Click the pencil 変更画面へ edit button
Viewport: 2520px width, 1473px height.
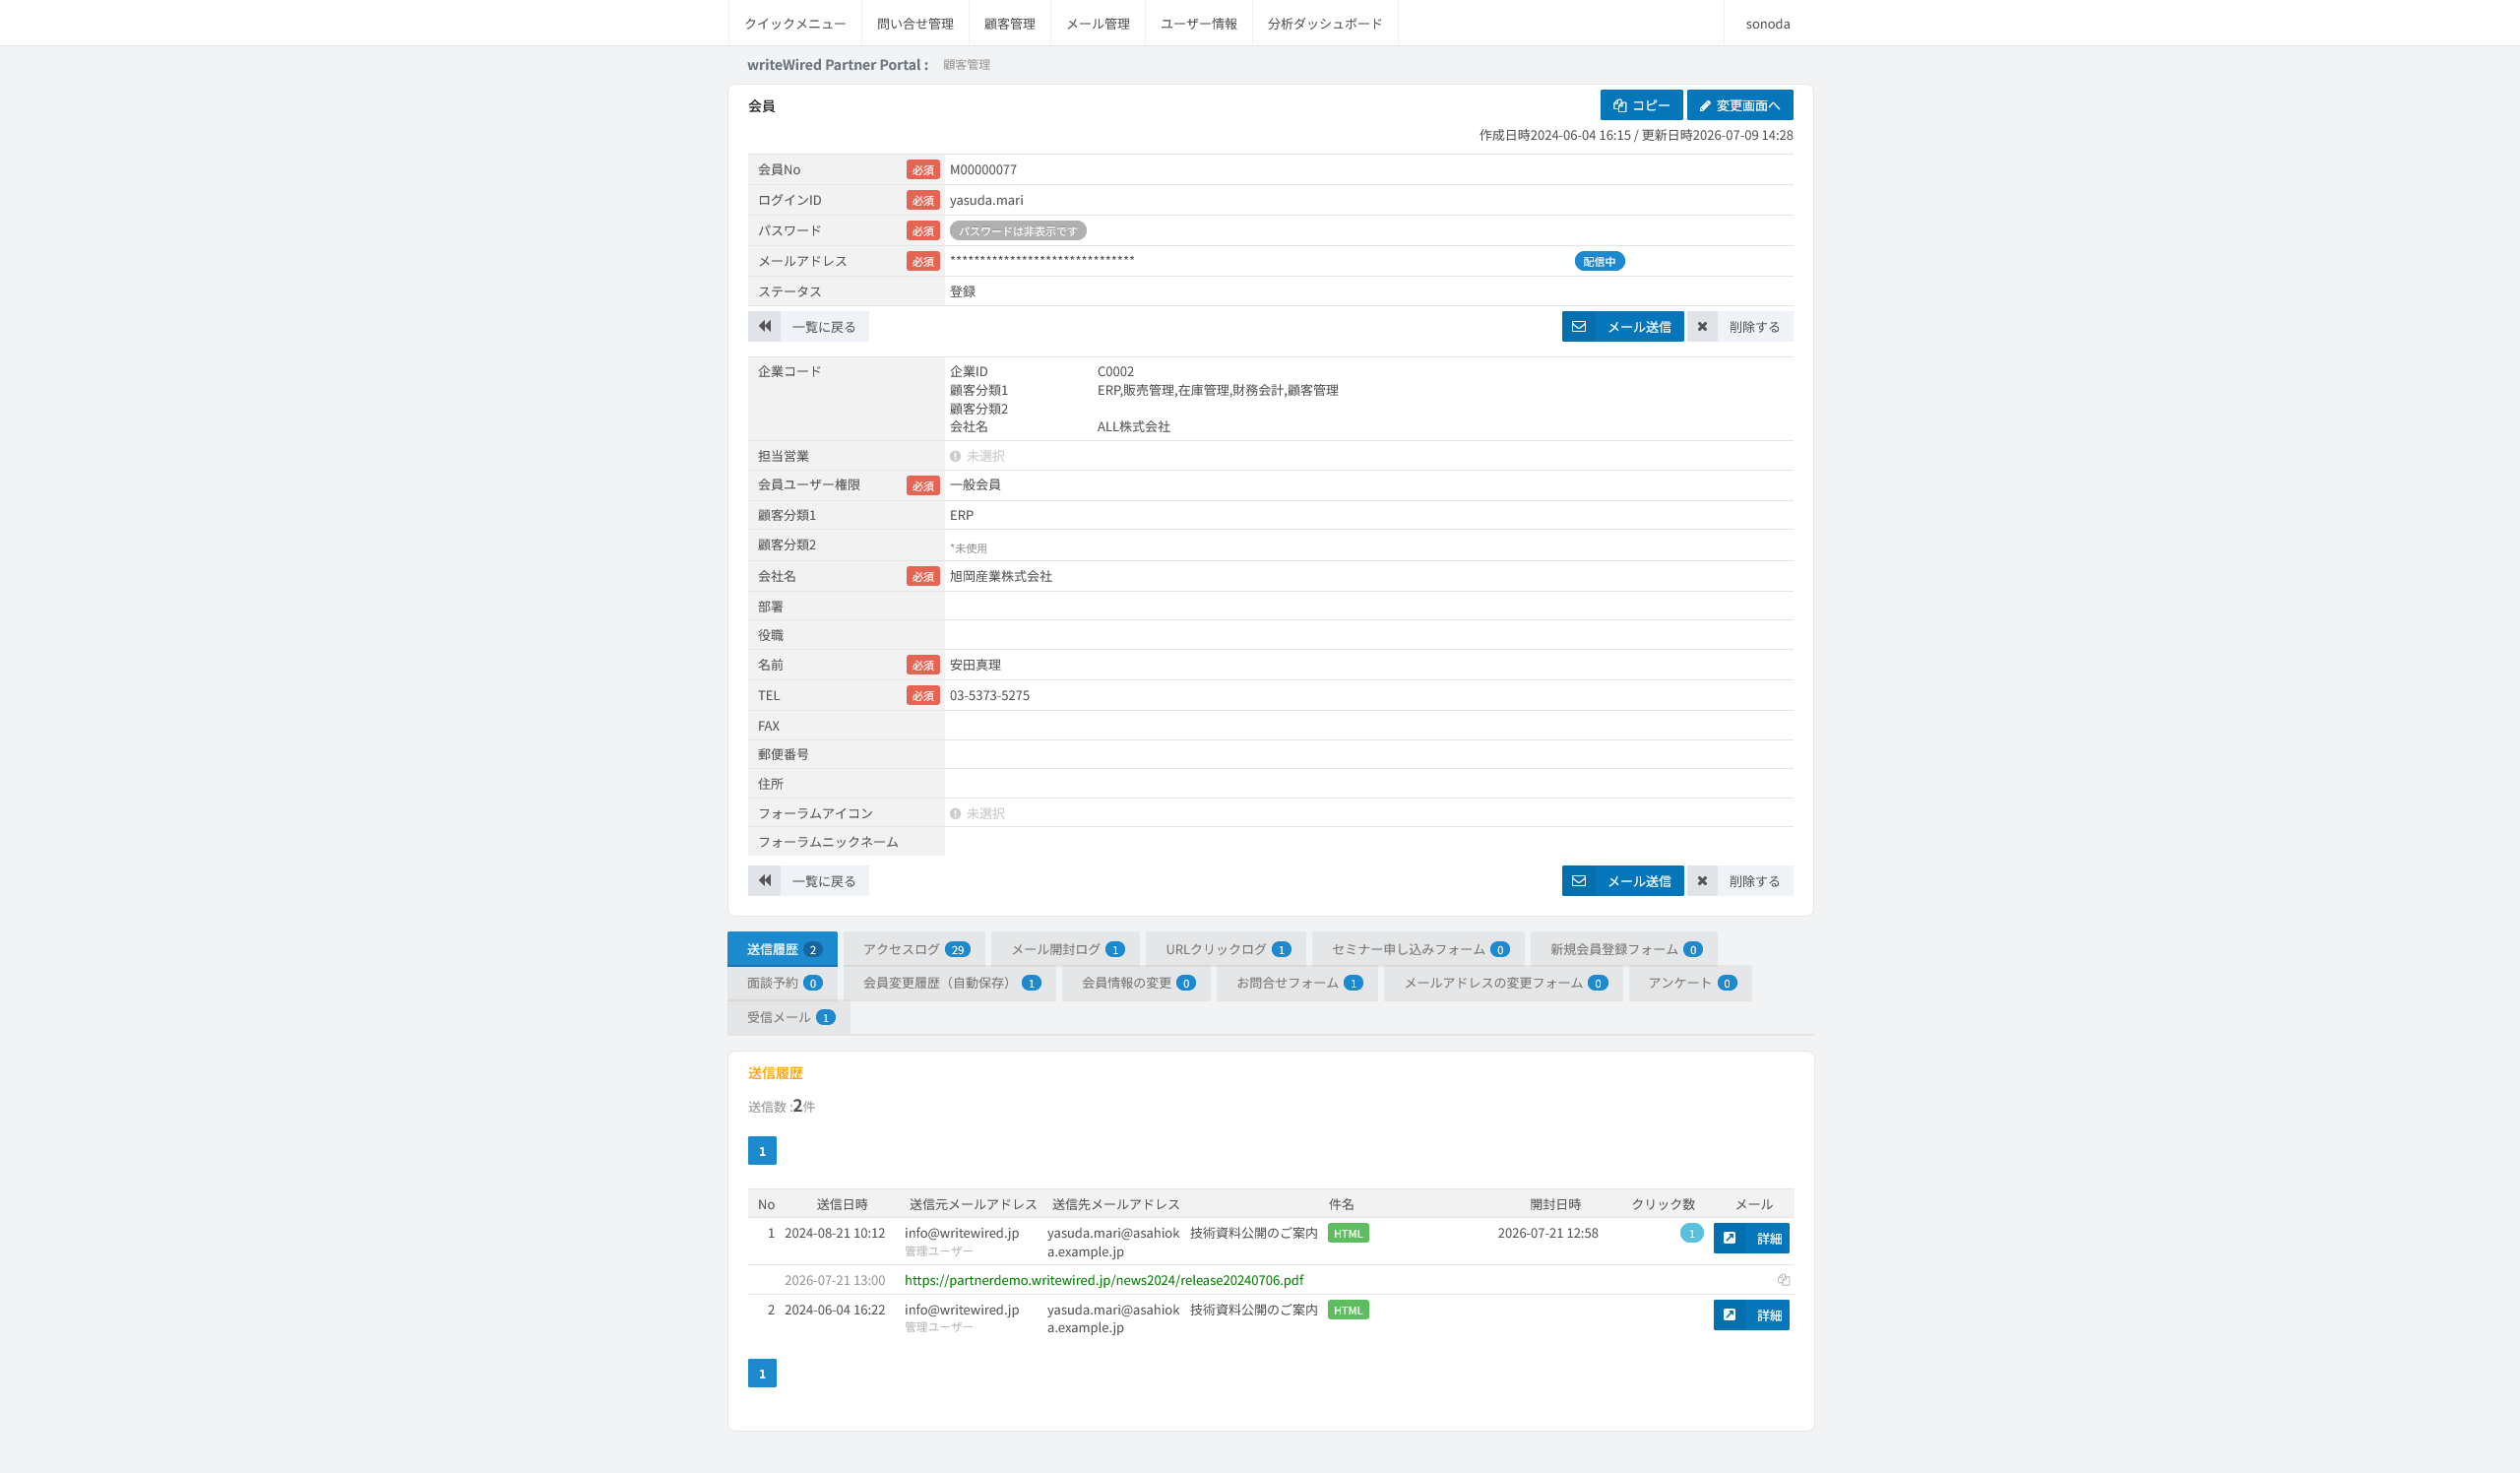(1739, 105)
